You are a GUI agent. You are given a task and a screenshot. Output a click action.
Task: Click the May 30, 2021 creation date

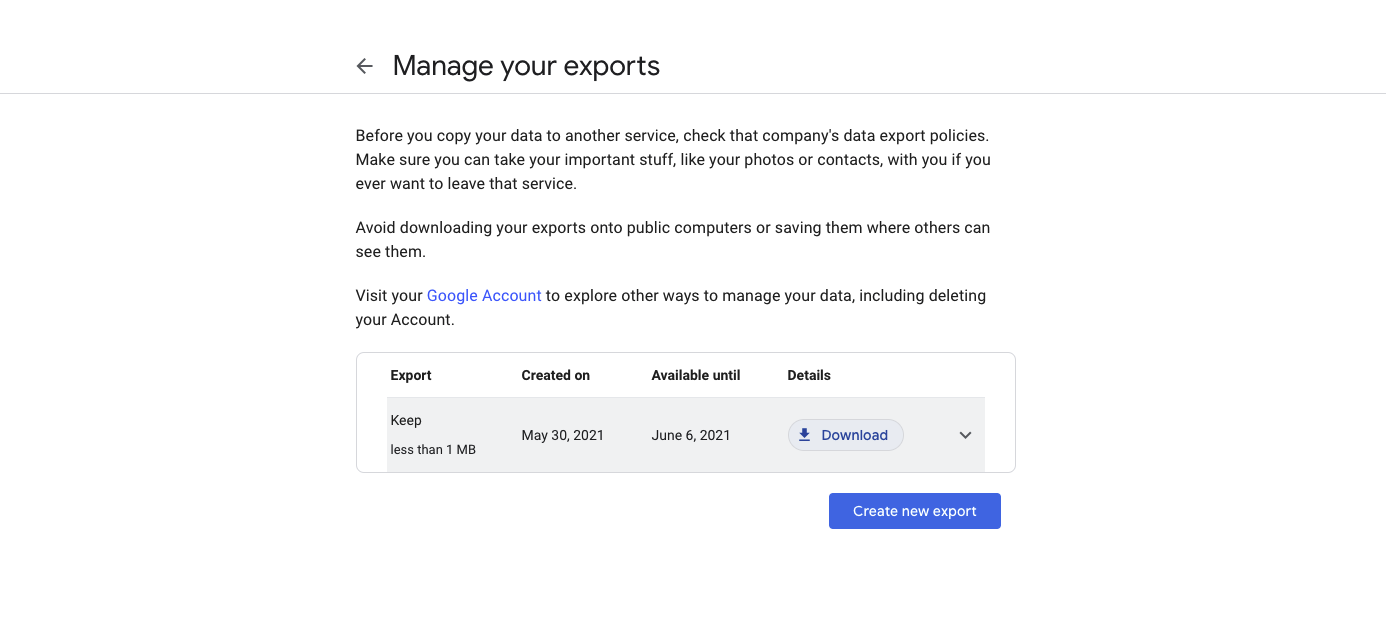[x=562, y=435]
